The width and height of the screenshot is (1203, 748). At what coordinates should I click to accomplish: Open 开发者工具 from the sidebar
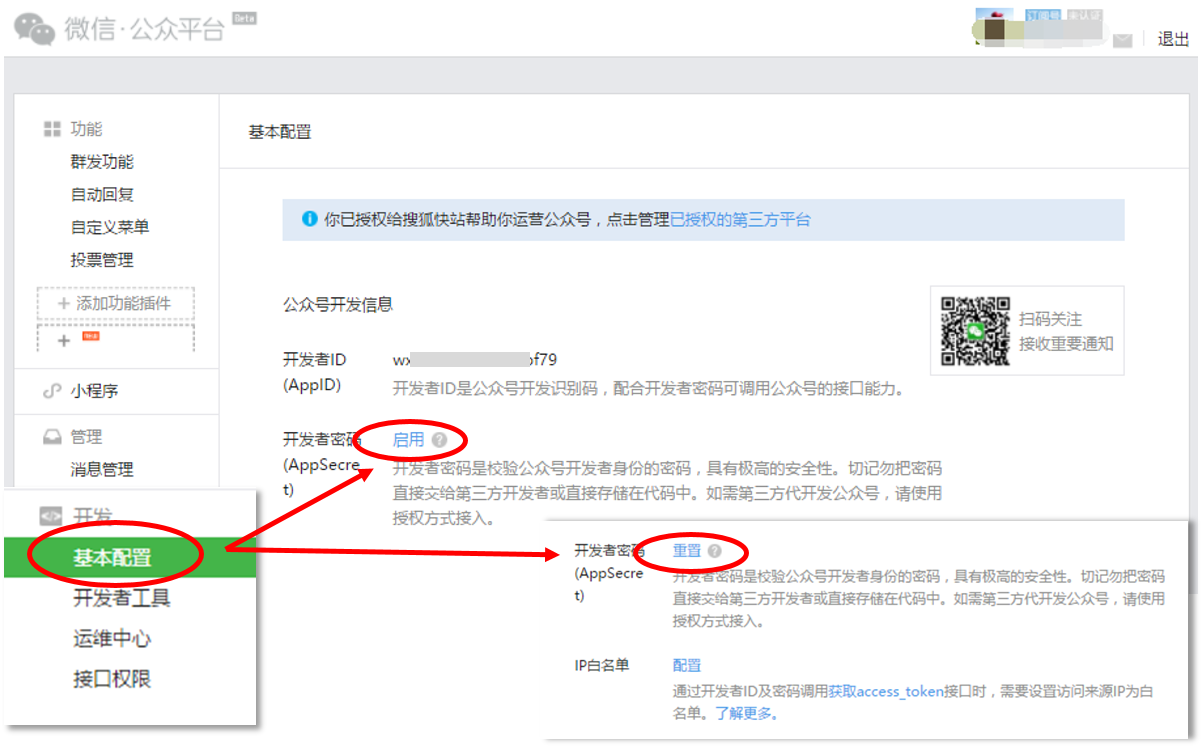coord(121,598)
